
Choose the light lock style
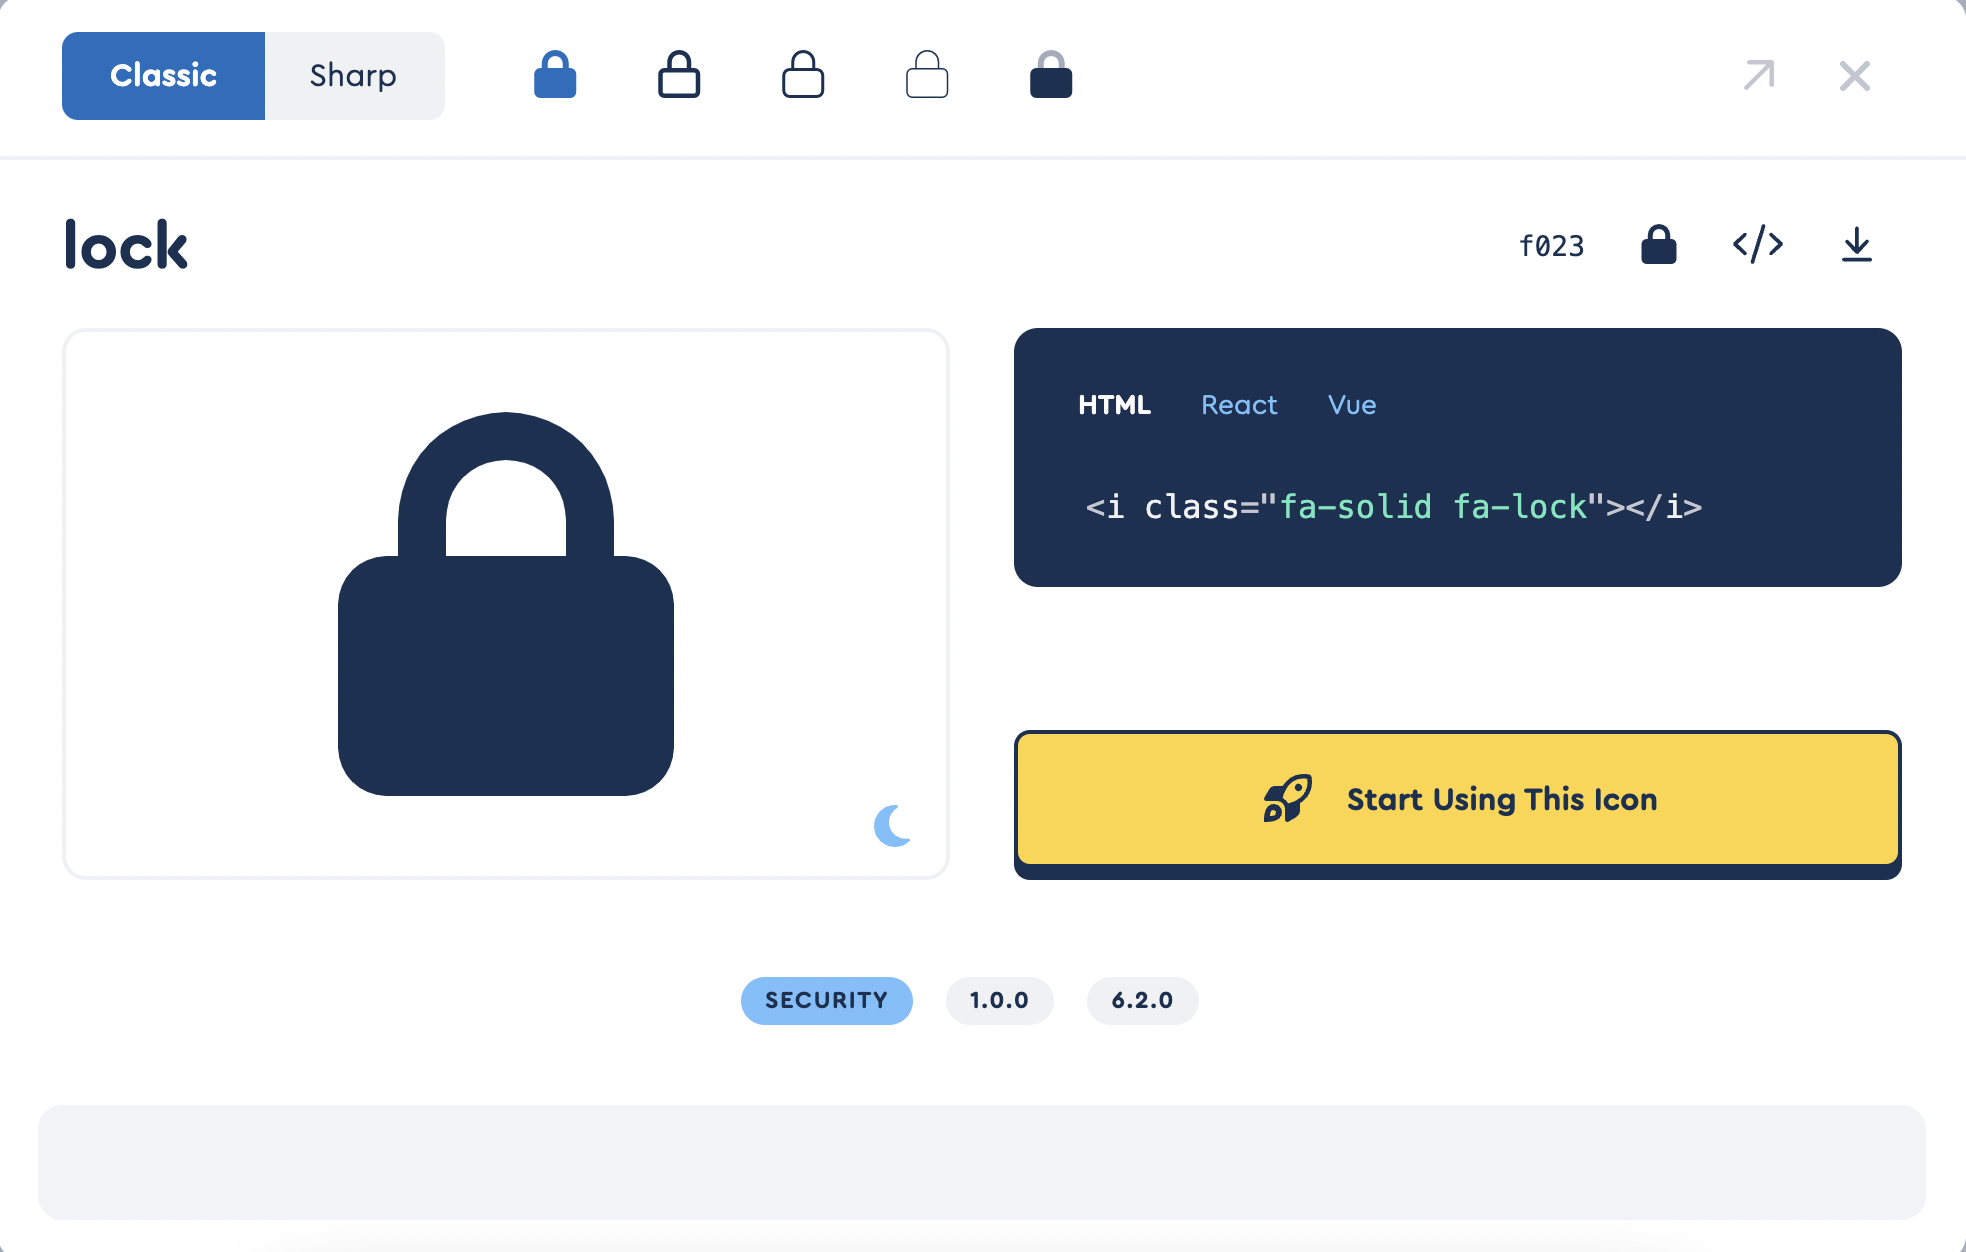pyautogui.click(x=803, y=75)
